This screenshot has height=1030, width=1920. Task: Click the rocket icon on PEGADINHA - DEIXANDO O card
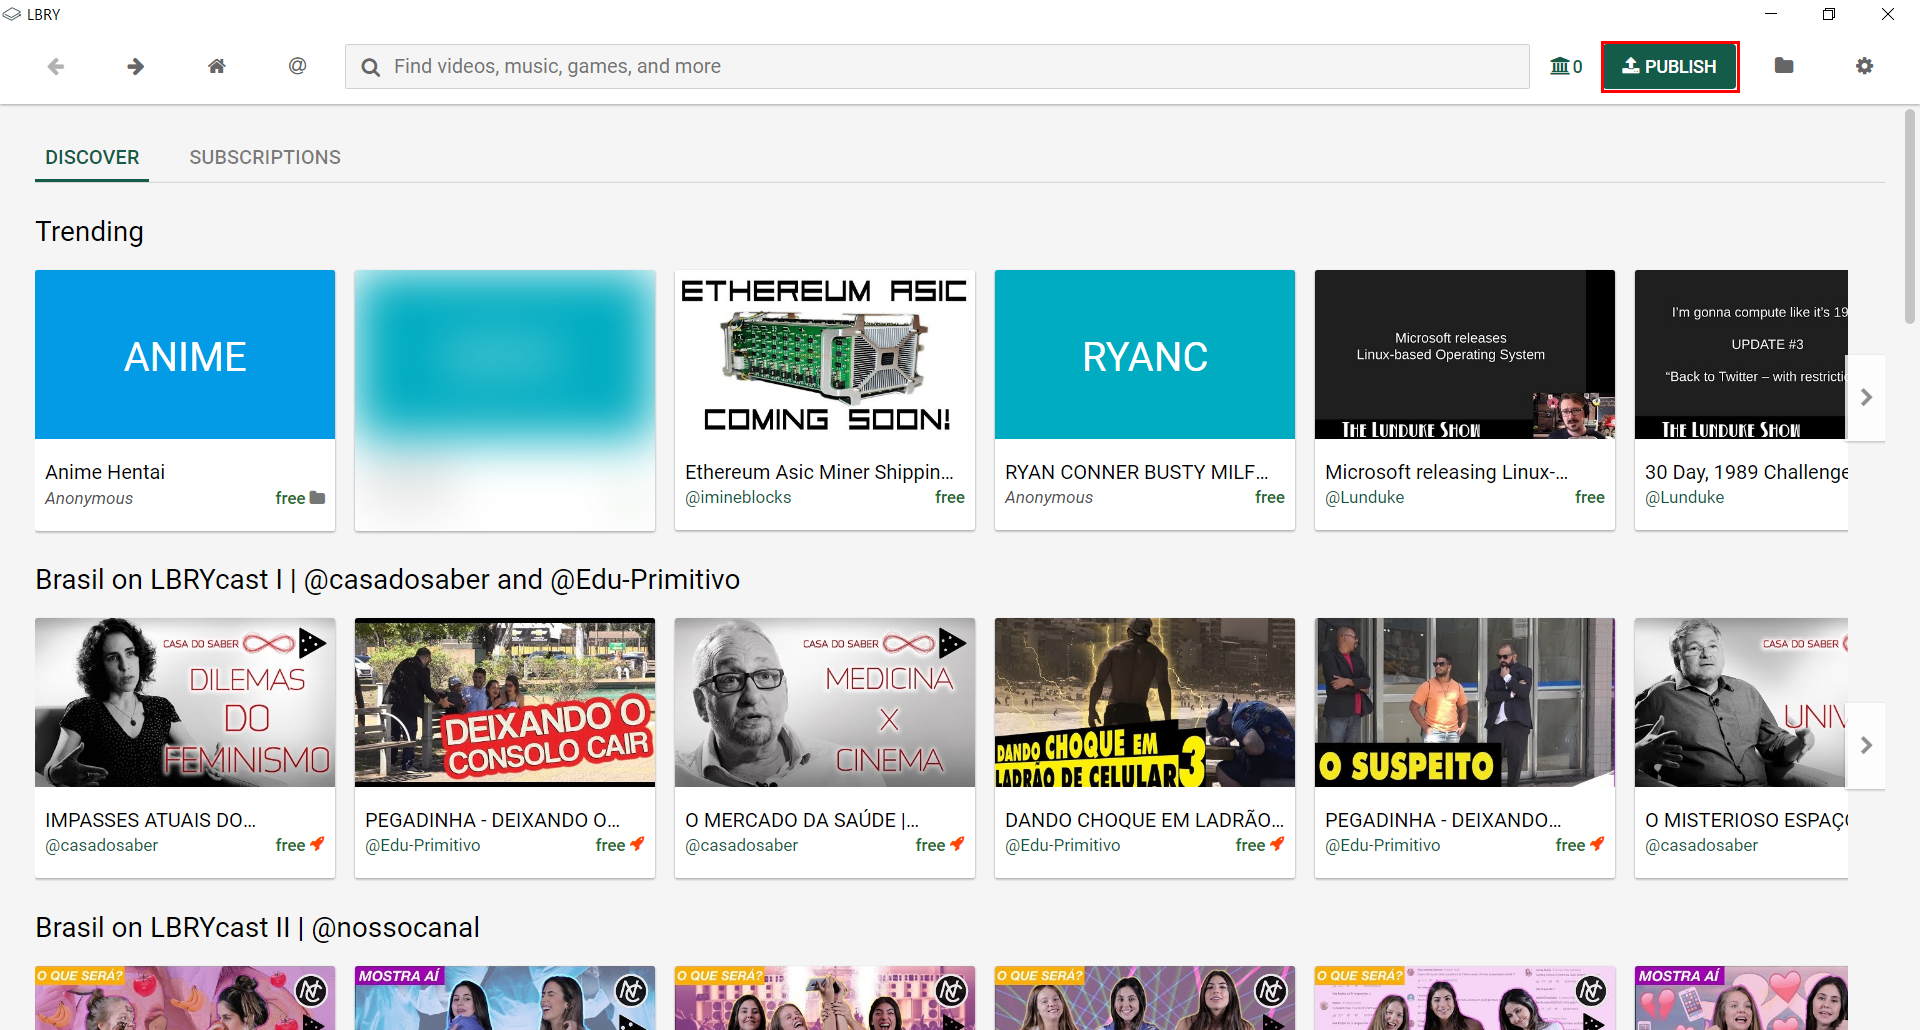pyautogui.click(x=638, y=844)
